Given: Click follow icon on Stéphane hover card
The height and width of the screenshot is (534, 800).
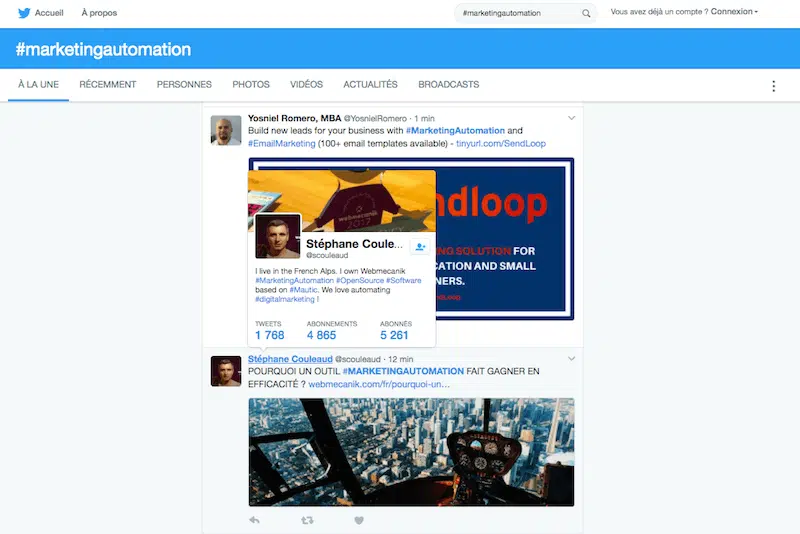Looking at the screenshot, I should [x=420, y=247].
